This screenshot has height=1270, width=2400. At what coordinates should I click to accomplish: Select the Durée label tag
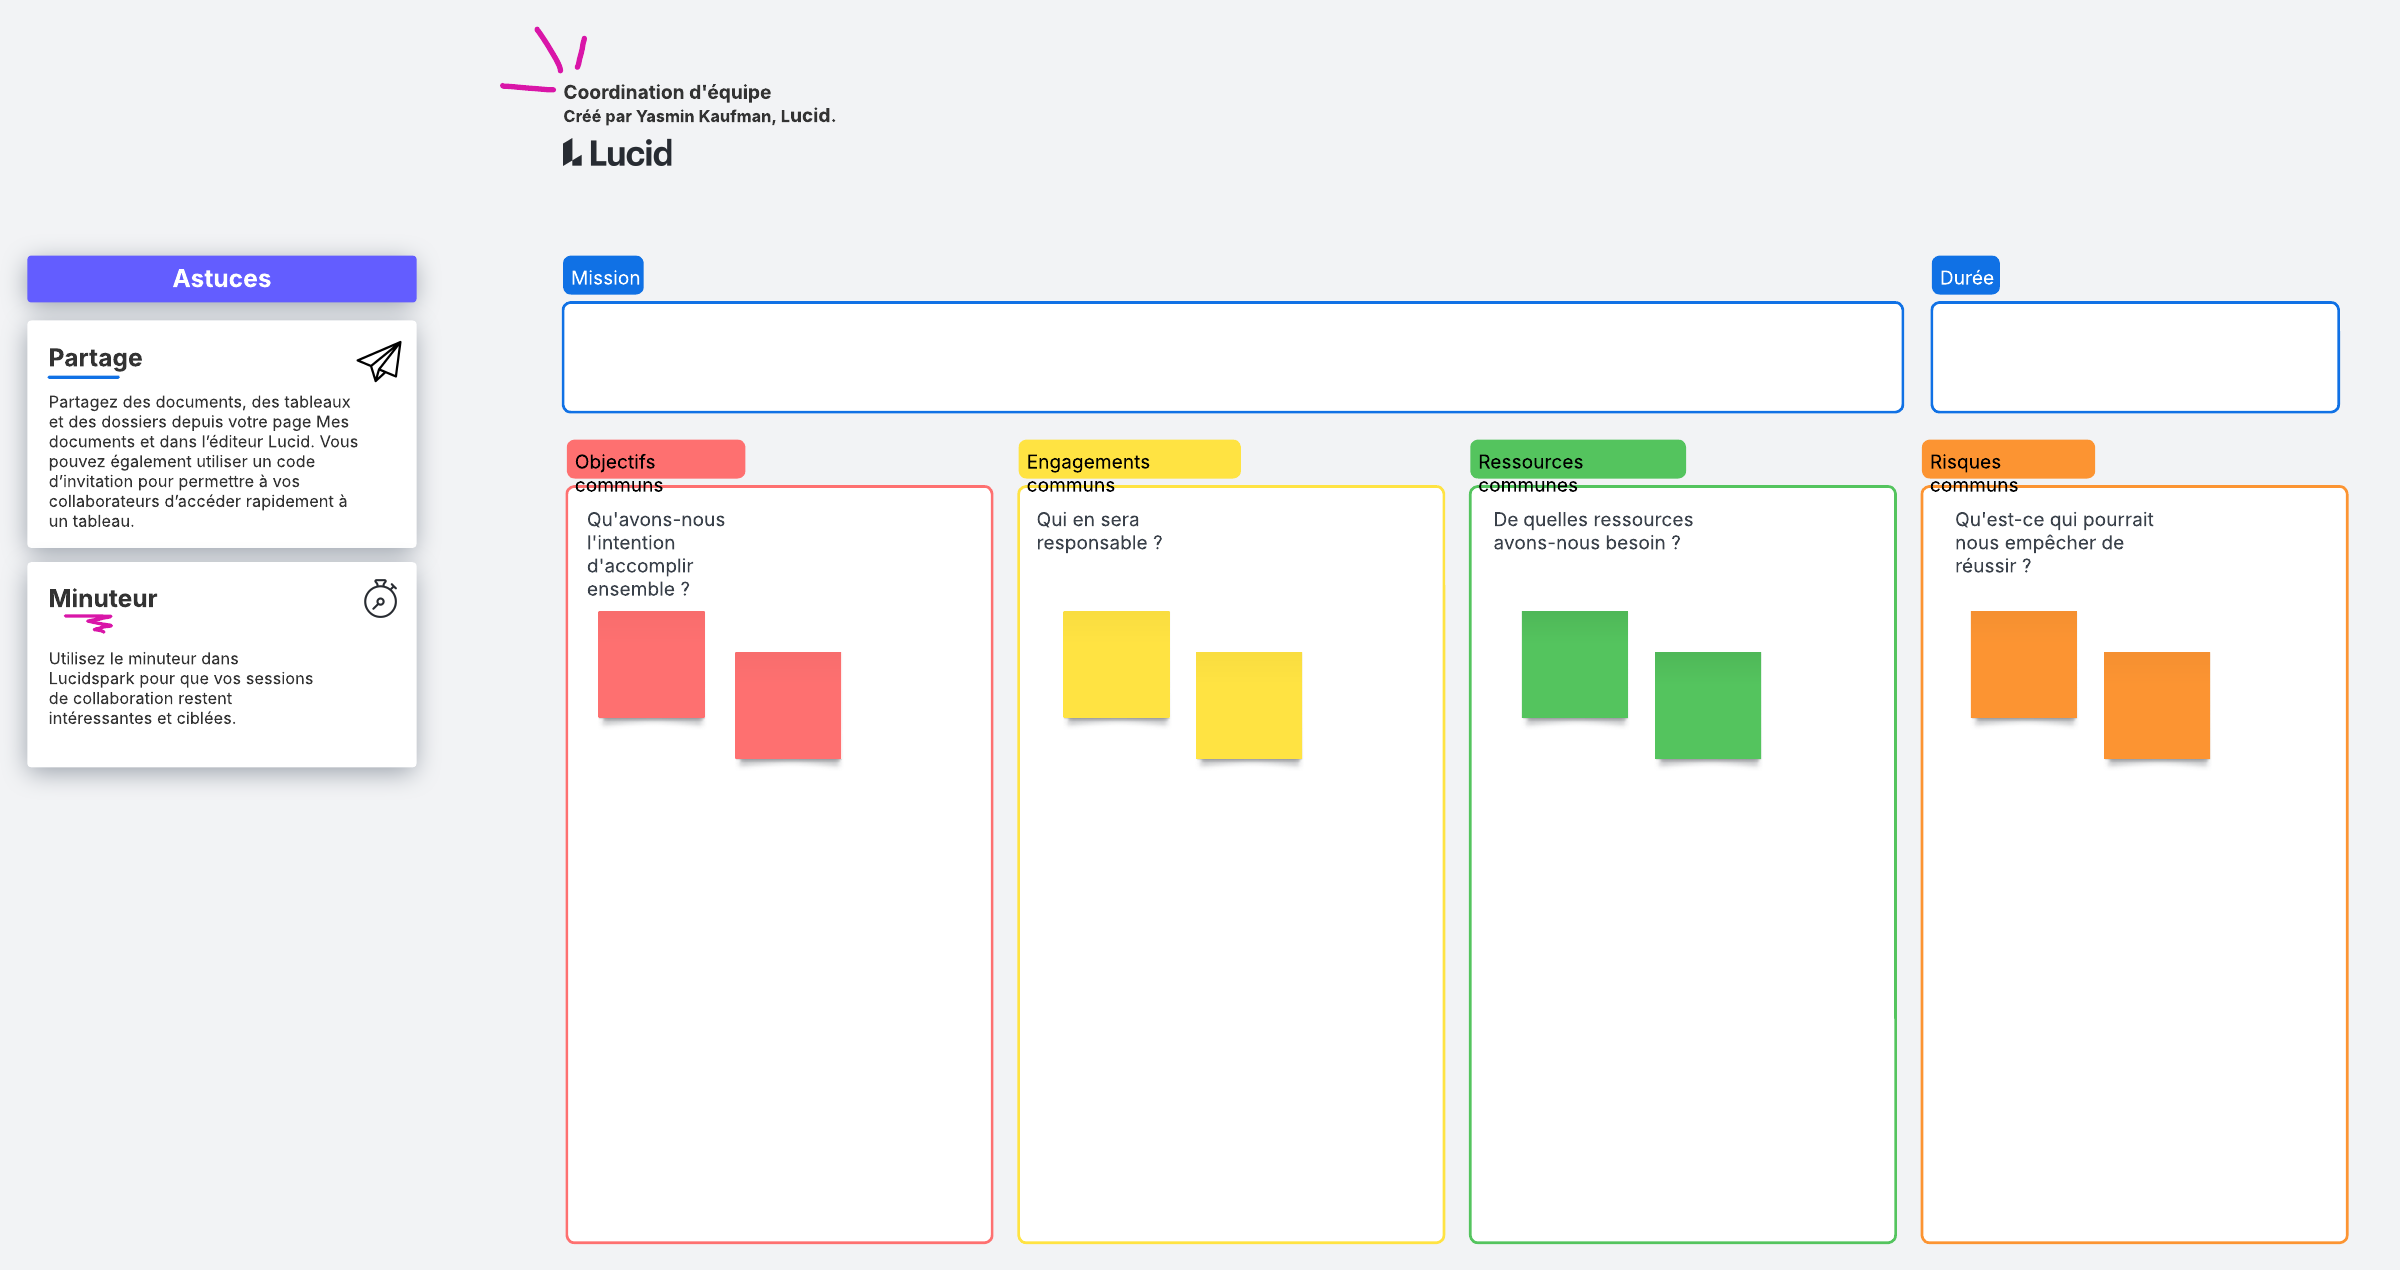[1965, 277]
